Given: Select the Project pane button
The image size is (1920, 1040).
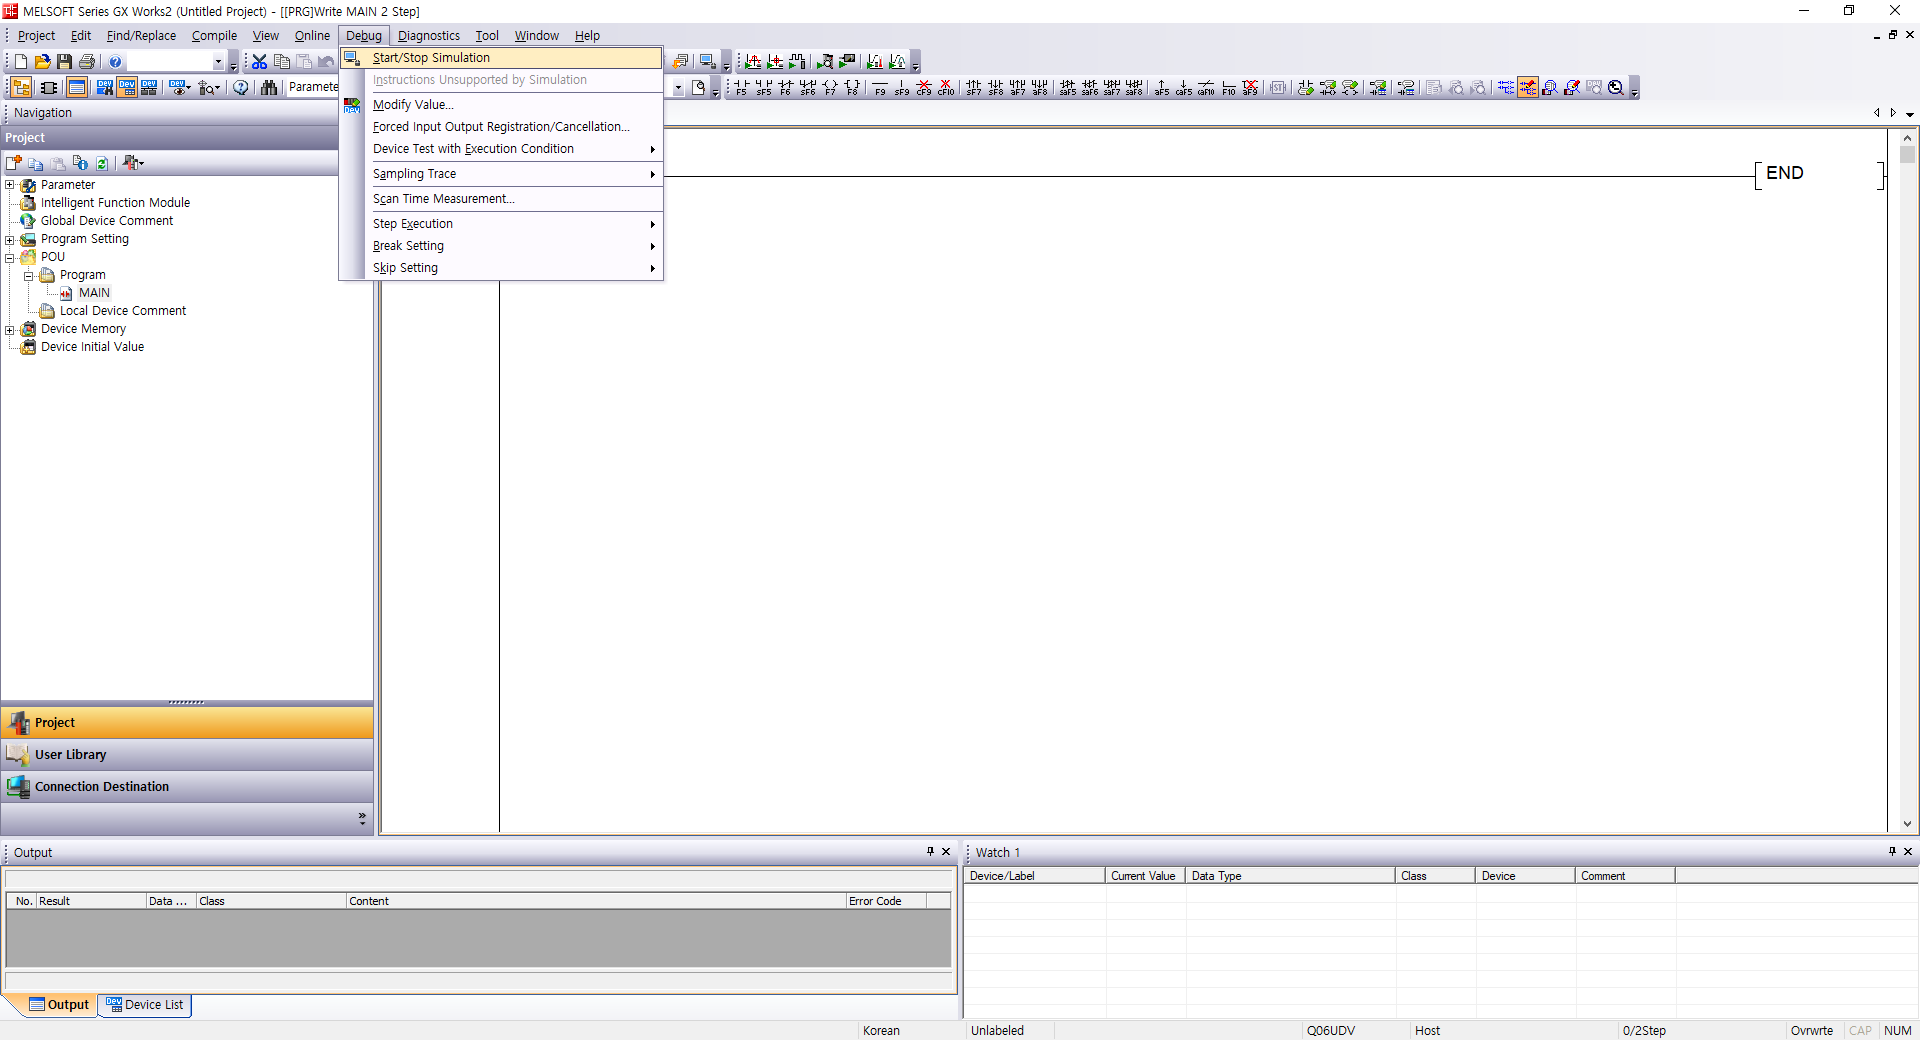Looking at the screenshot, I should click(x=187, y=723).
